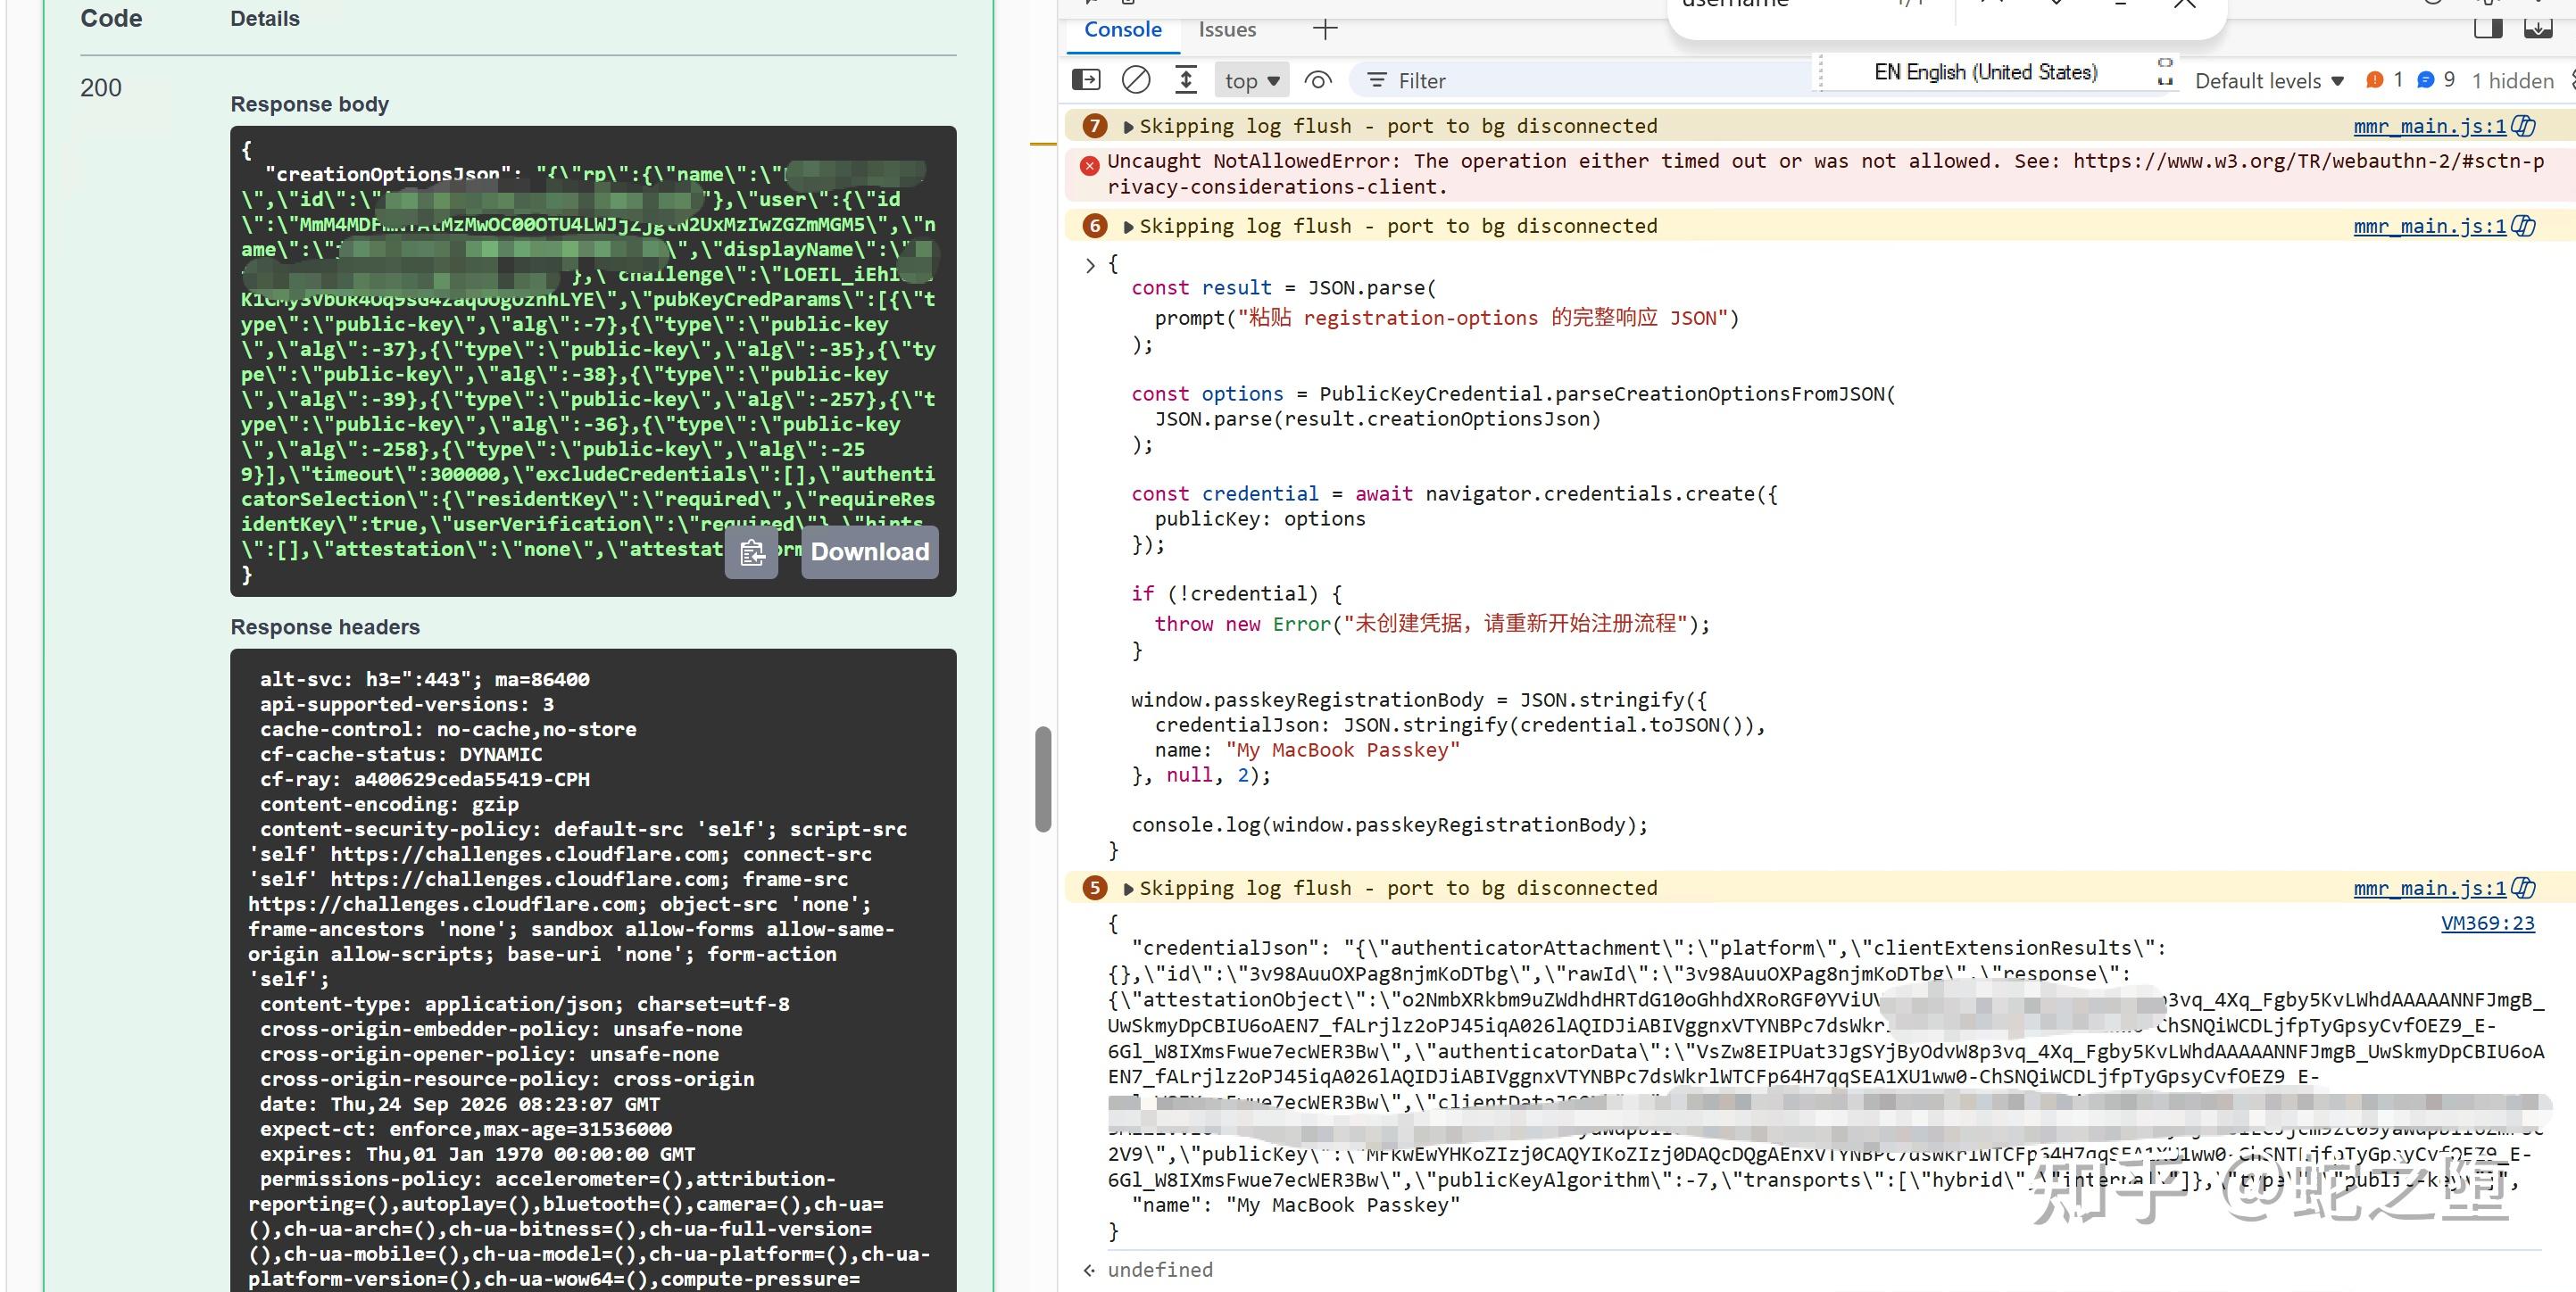Expand the log message with count 6
Screen dimensions: 2576x1292
pyautogui.click(x=1129, y=227)
